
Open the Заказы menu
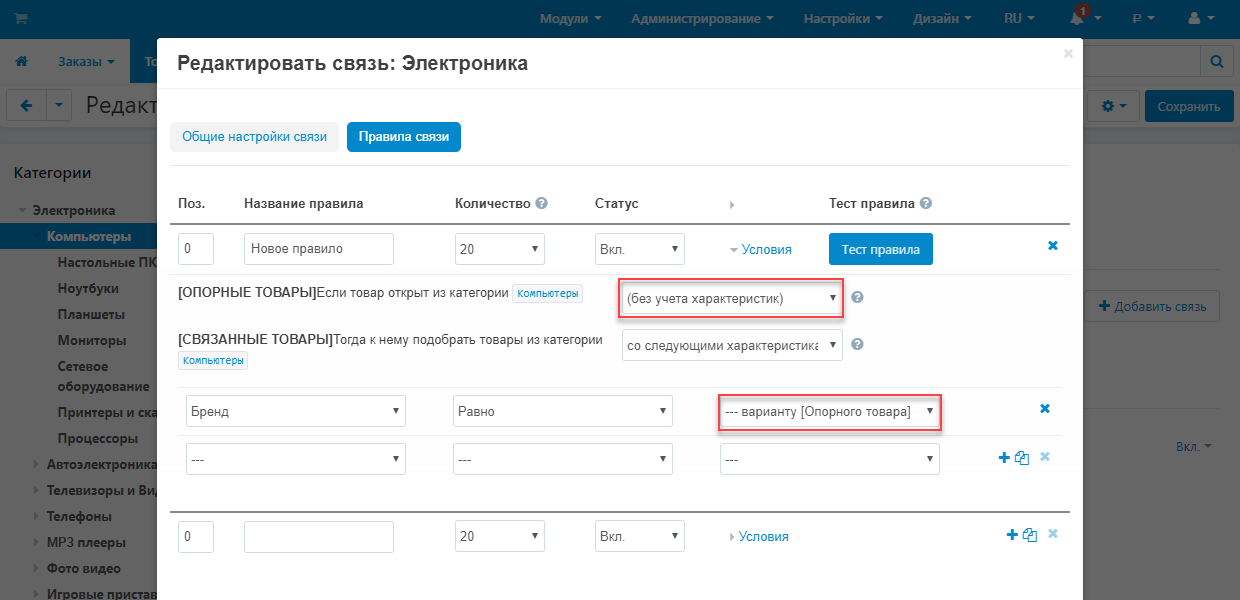point(86,62)
